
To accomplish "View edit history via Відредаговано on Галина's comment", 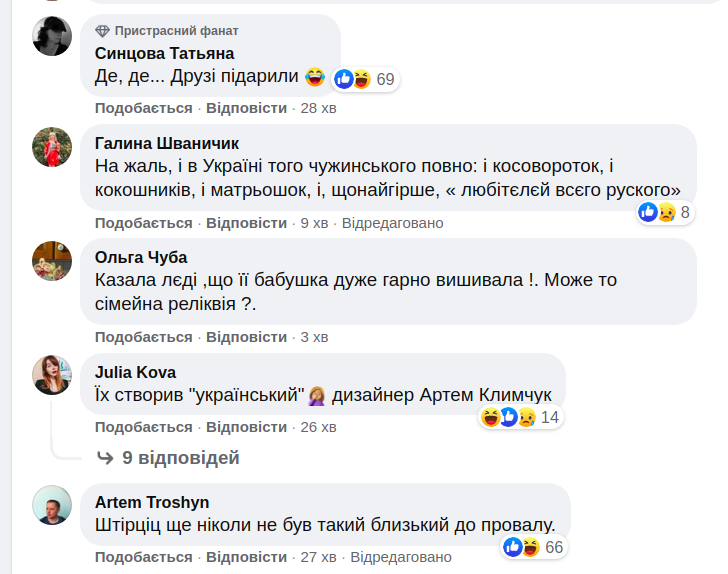I will pos(392,223).
